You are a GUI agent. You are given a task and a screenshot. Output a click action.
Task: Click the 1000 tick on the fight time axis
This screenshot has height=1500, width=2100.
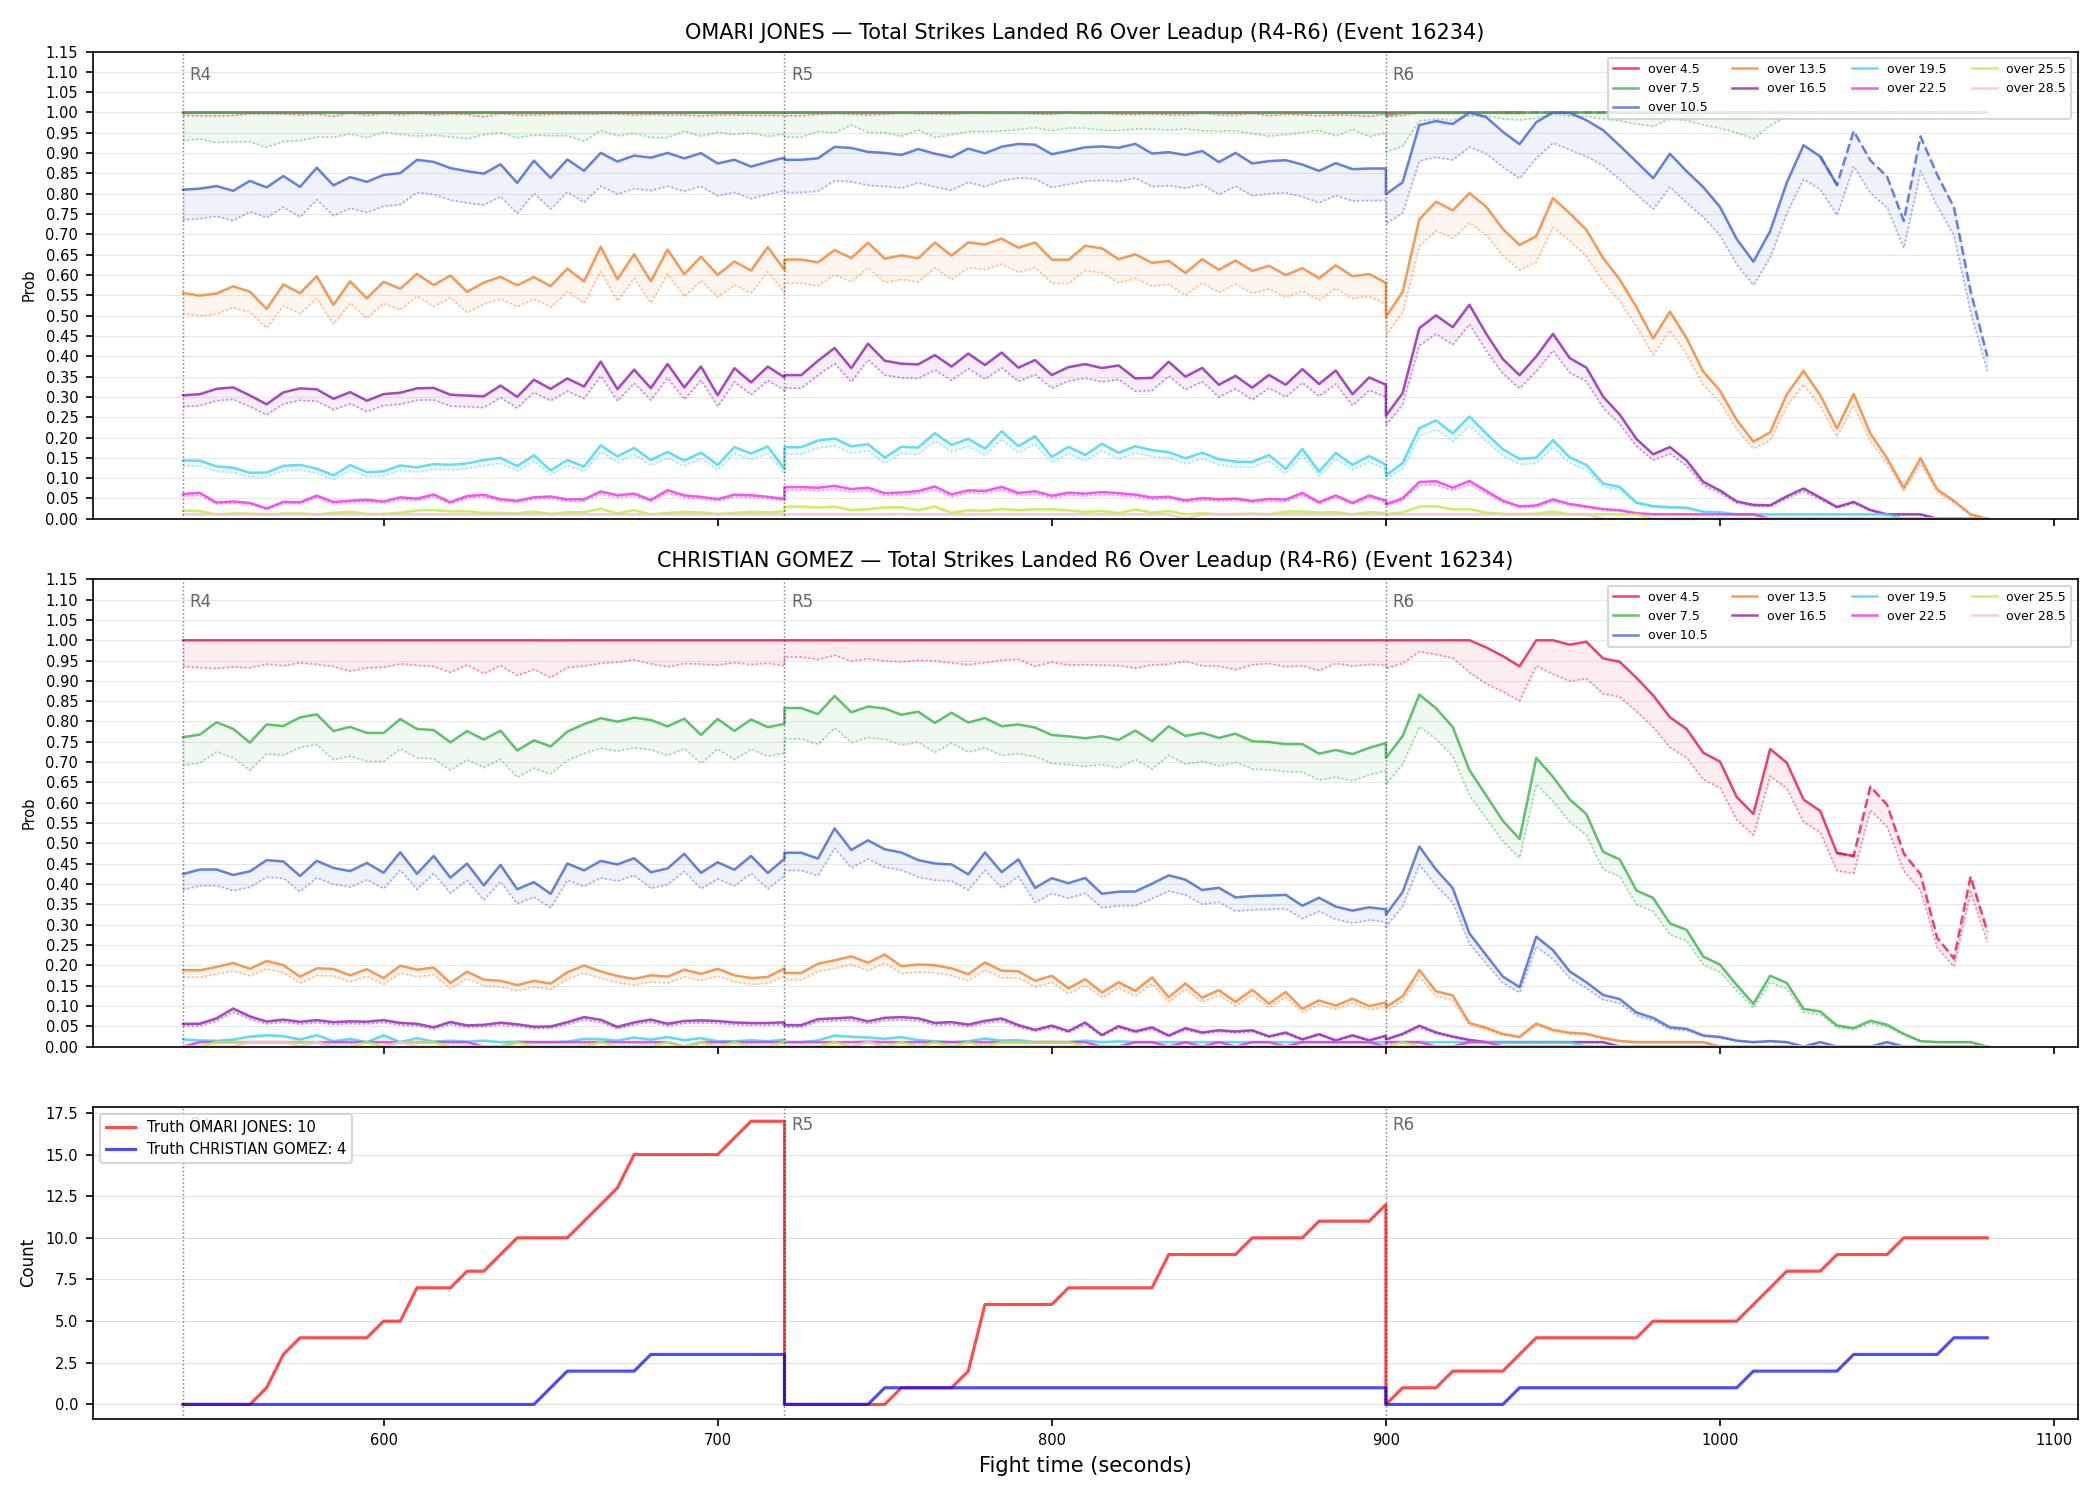1719,1439
